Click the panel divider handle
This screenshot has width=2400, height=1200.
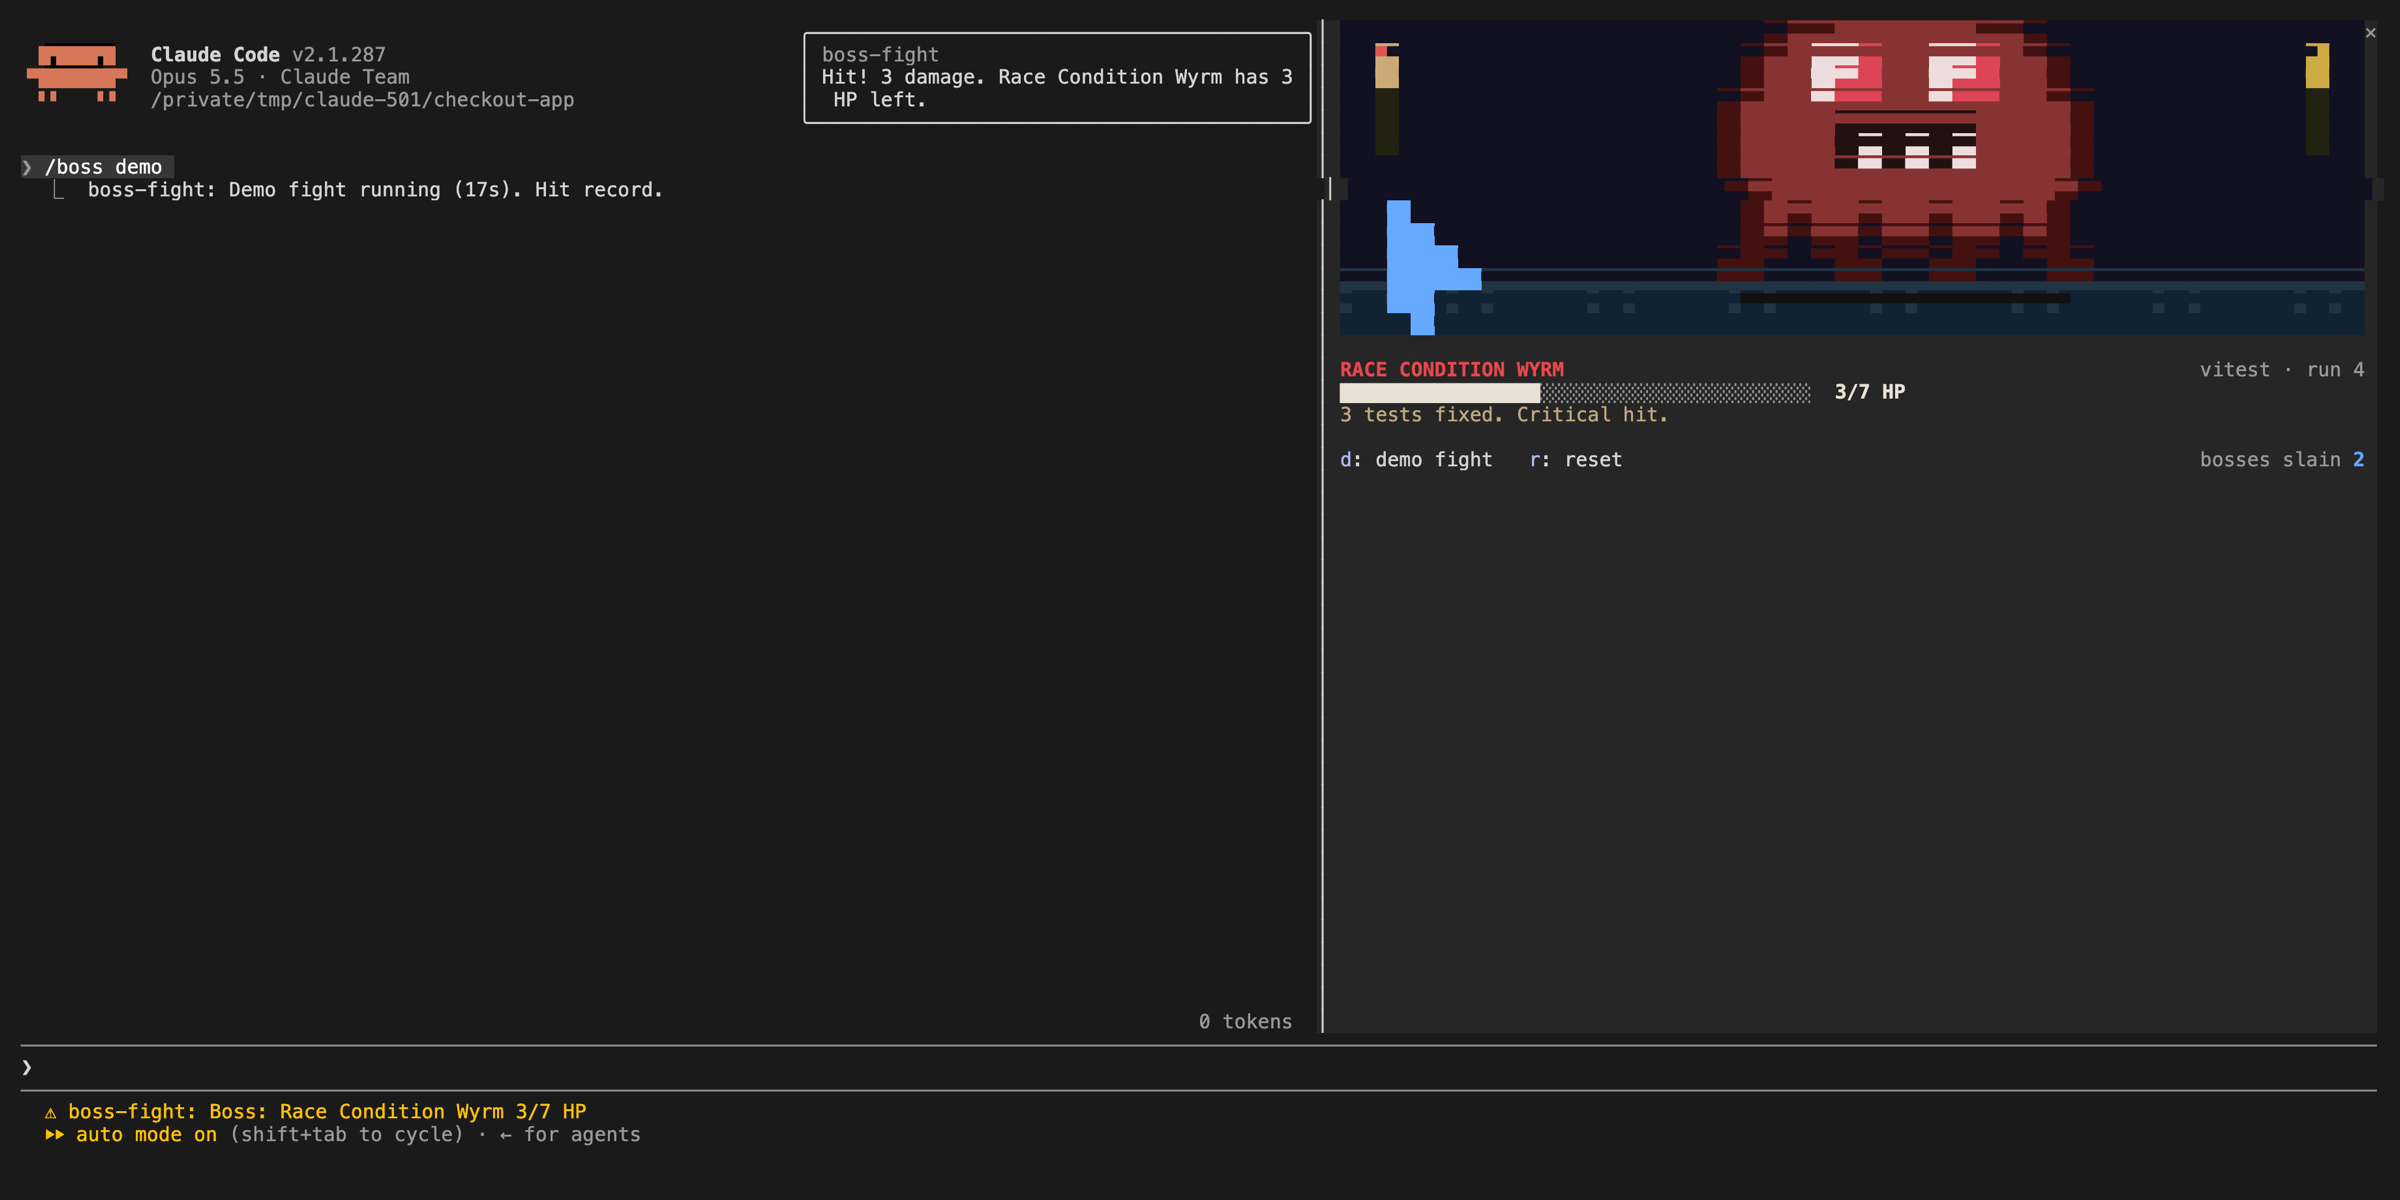(1330, 188)
